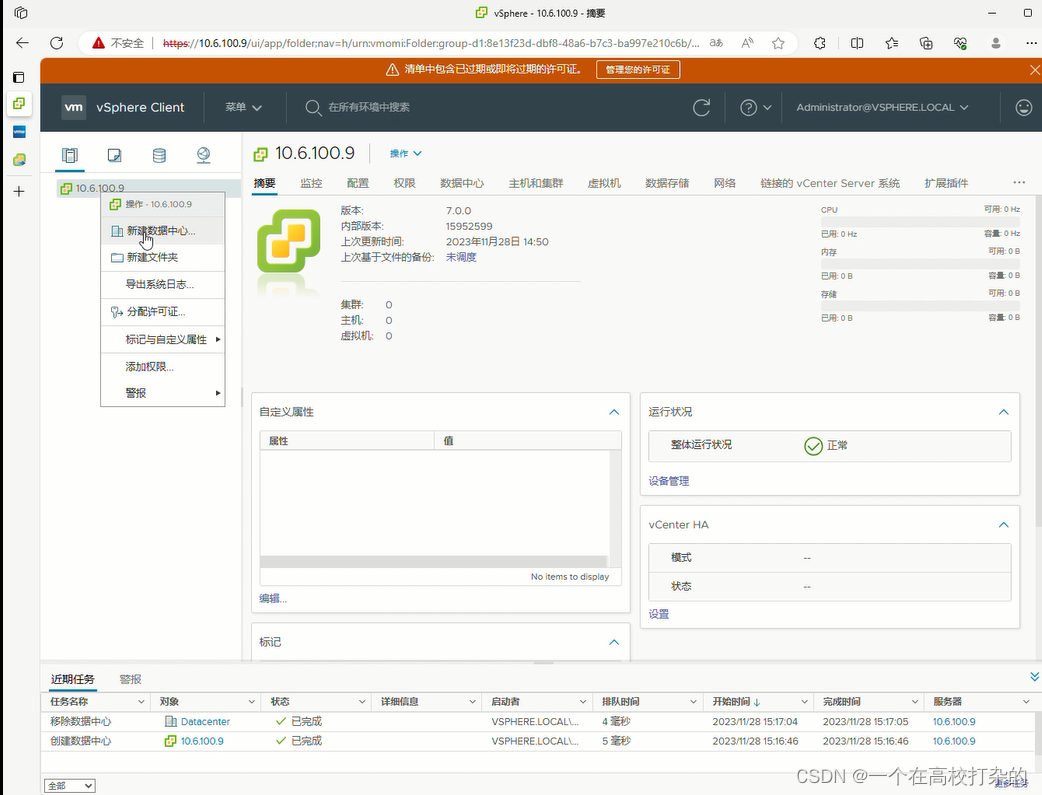Click the 编辑... link under custom attributes
1042x795 pixels.
point(273,598)
